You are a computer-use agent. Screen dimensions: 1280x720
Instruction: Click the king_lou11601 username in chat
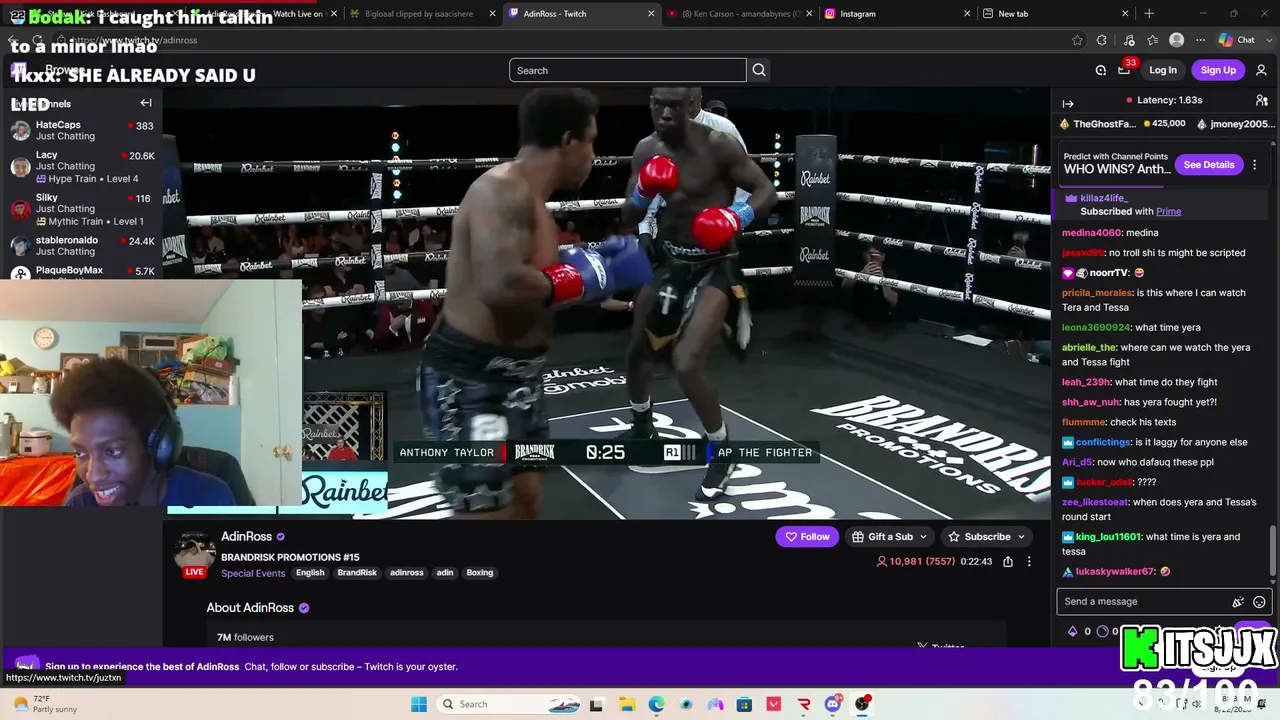tap(1108, 537)
